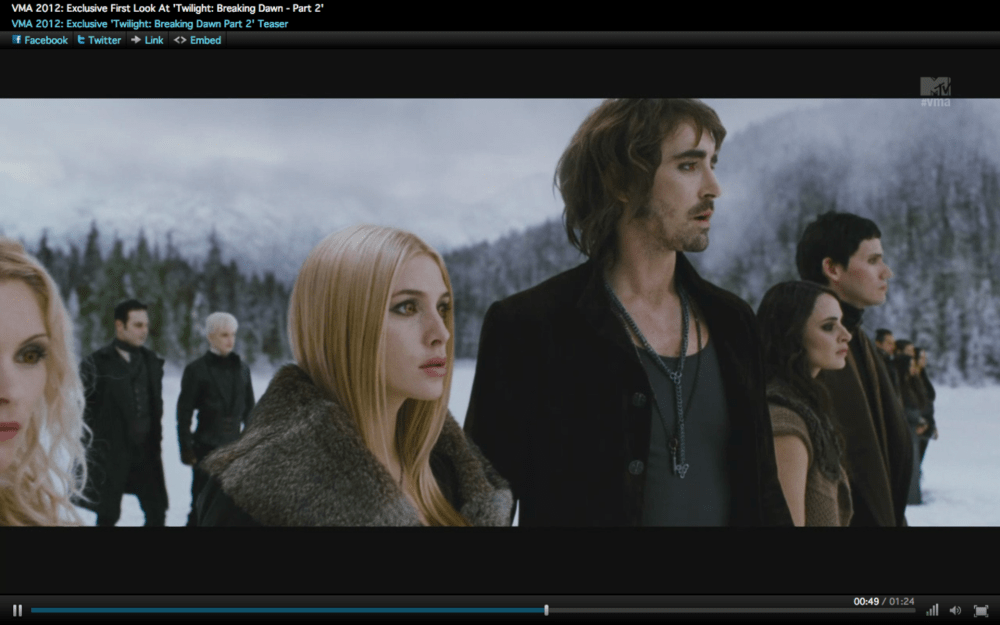Click the Facebook 'f' logo icon
Screen dimensions: 1000x625
16,40
